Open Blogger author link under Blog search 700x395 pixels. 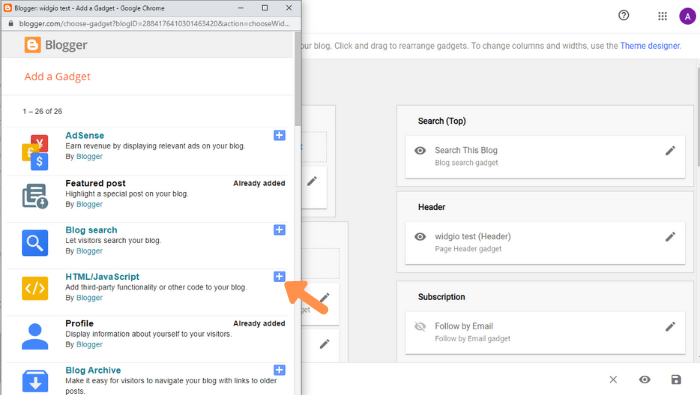[89, 251]
